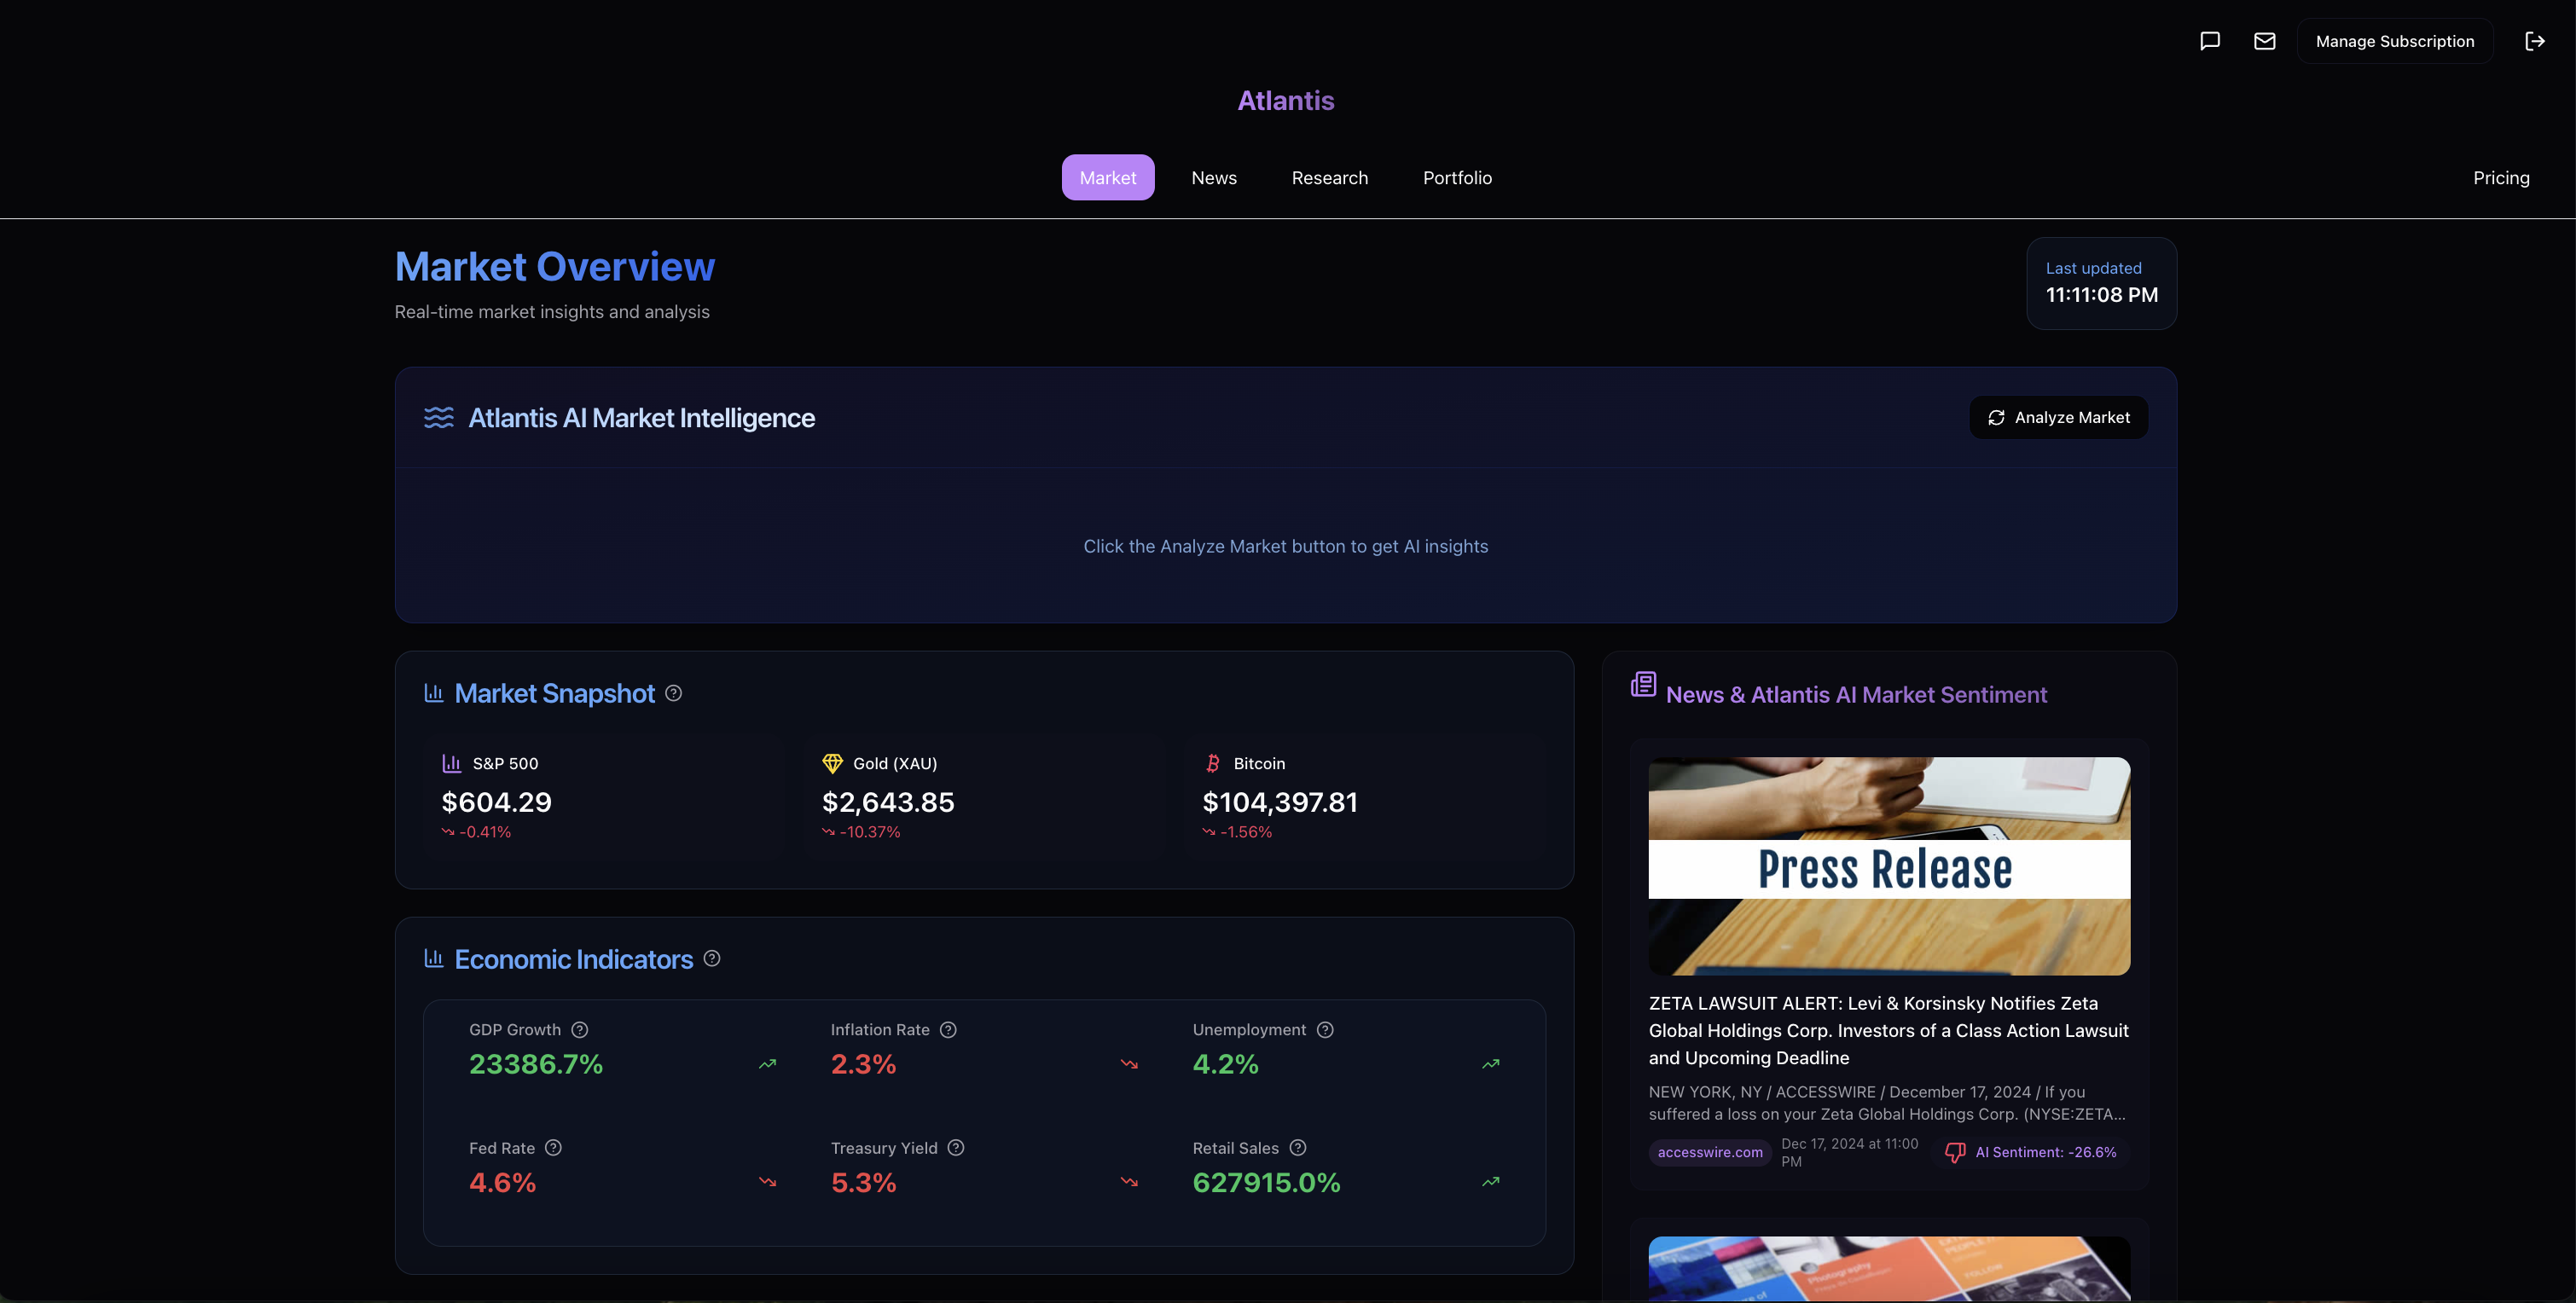Open GDP Growth info icon
Image resolution: width=2576 pixels, height=1303 pixels.
tap(580, 1030)
